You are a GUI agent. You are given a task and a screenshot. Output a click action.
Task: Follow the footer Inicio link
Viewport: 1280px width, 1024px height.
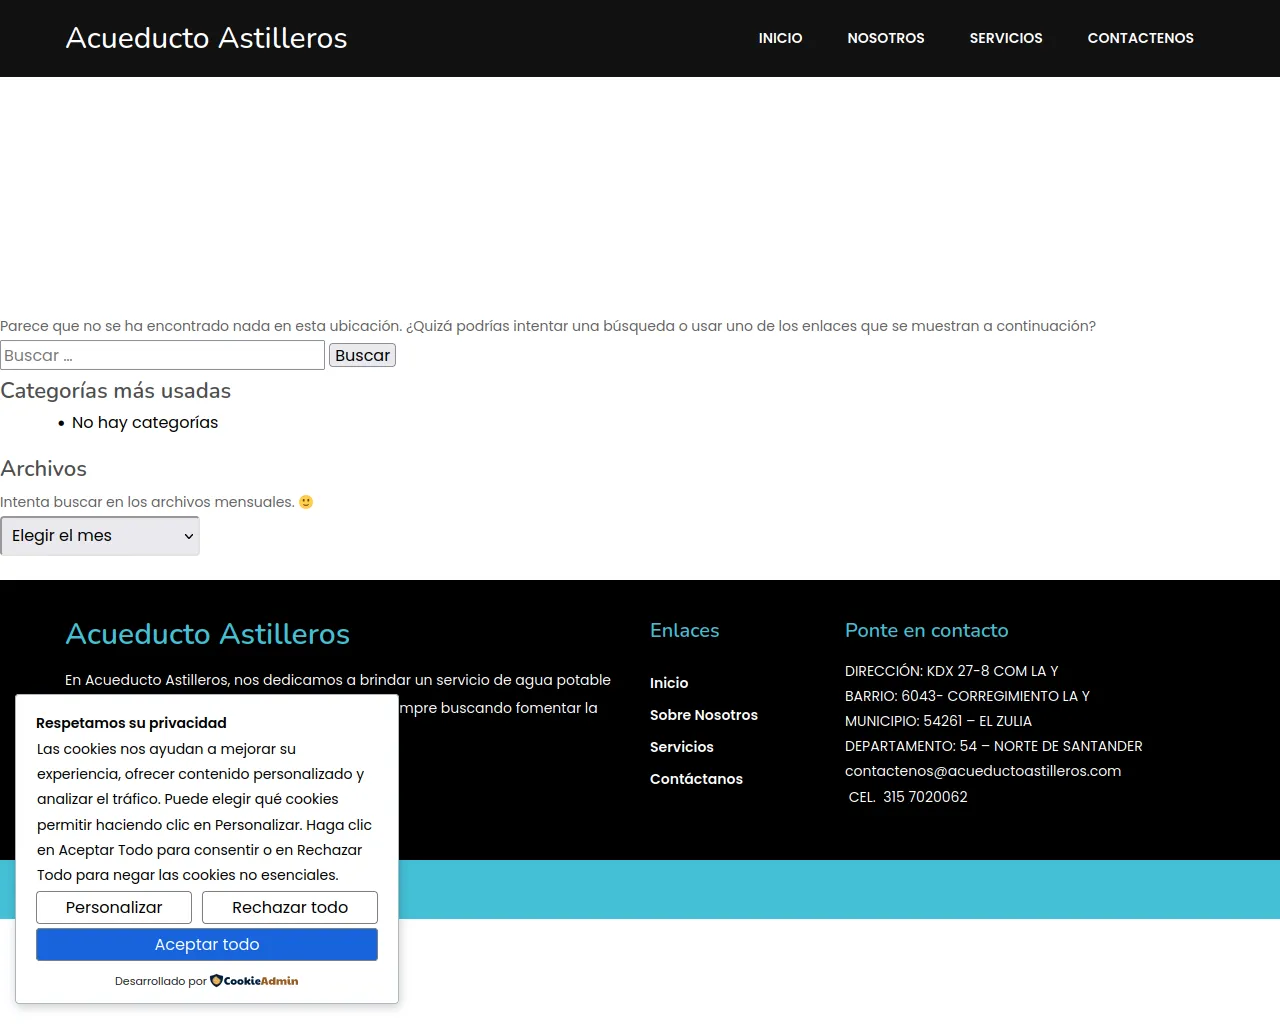point(669,683)
